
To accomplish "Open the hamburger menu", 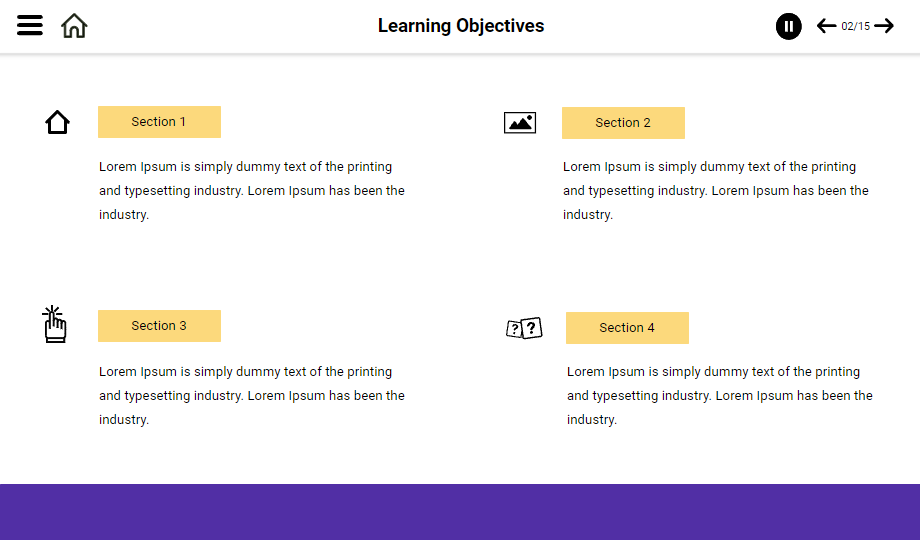I will (x=30, y=26).
